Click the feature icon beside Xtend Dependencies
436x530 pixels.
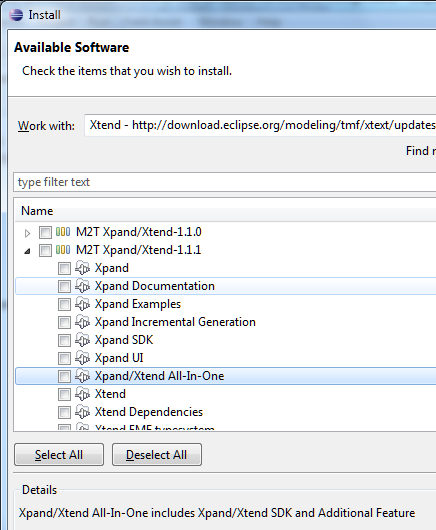[x=82, y=412]
